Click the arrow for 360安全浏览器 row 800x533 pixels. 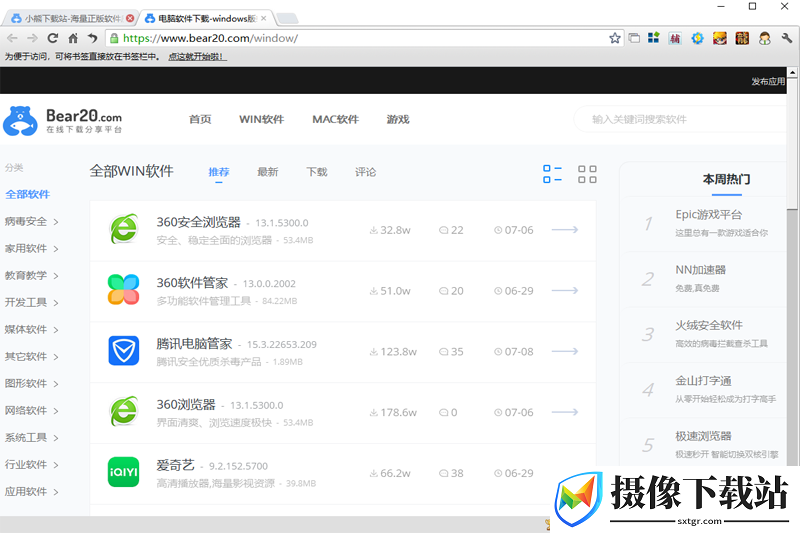565,230
